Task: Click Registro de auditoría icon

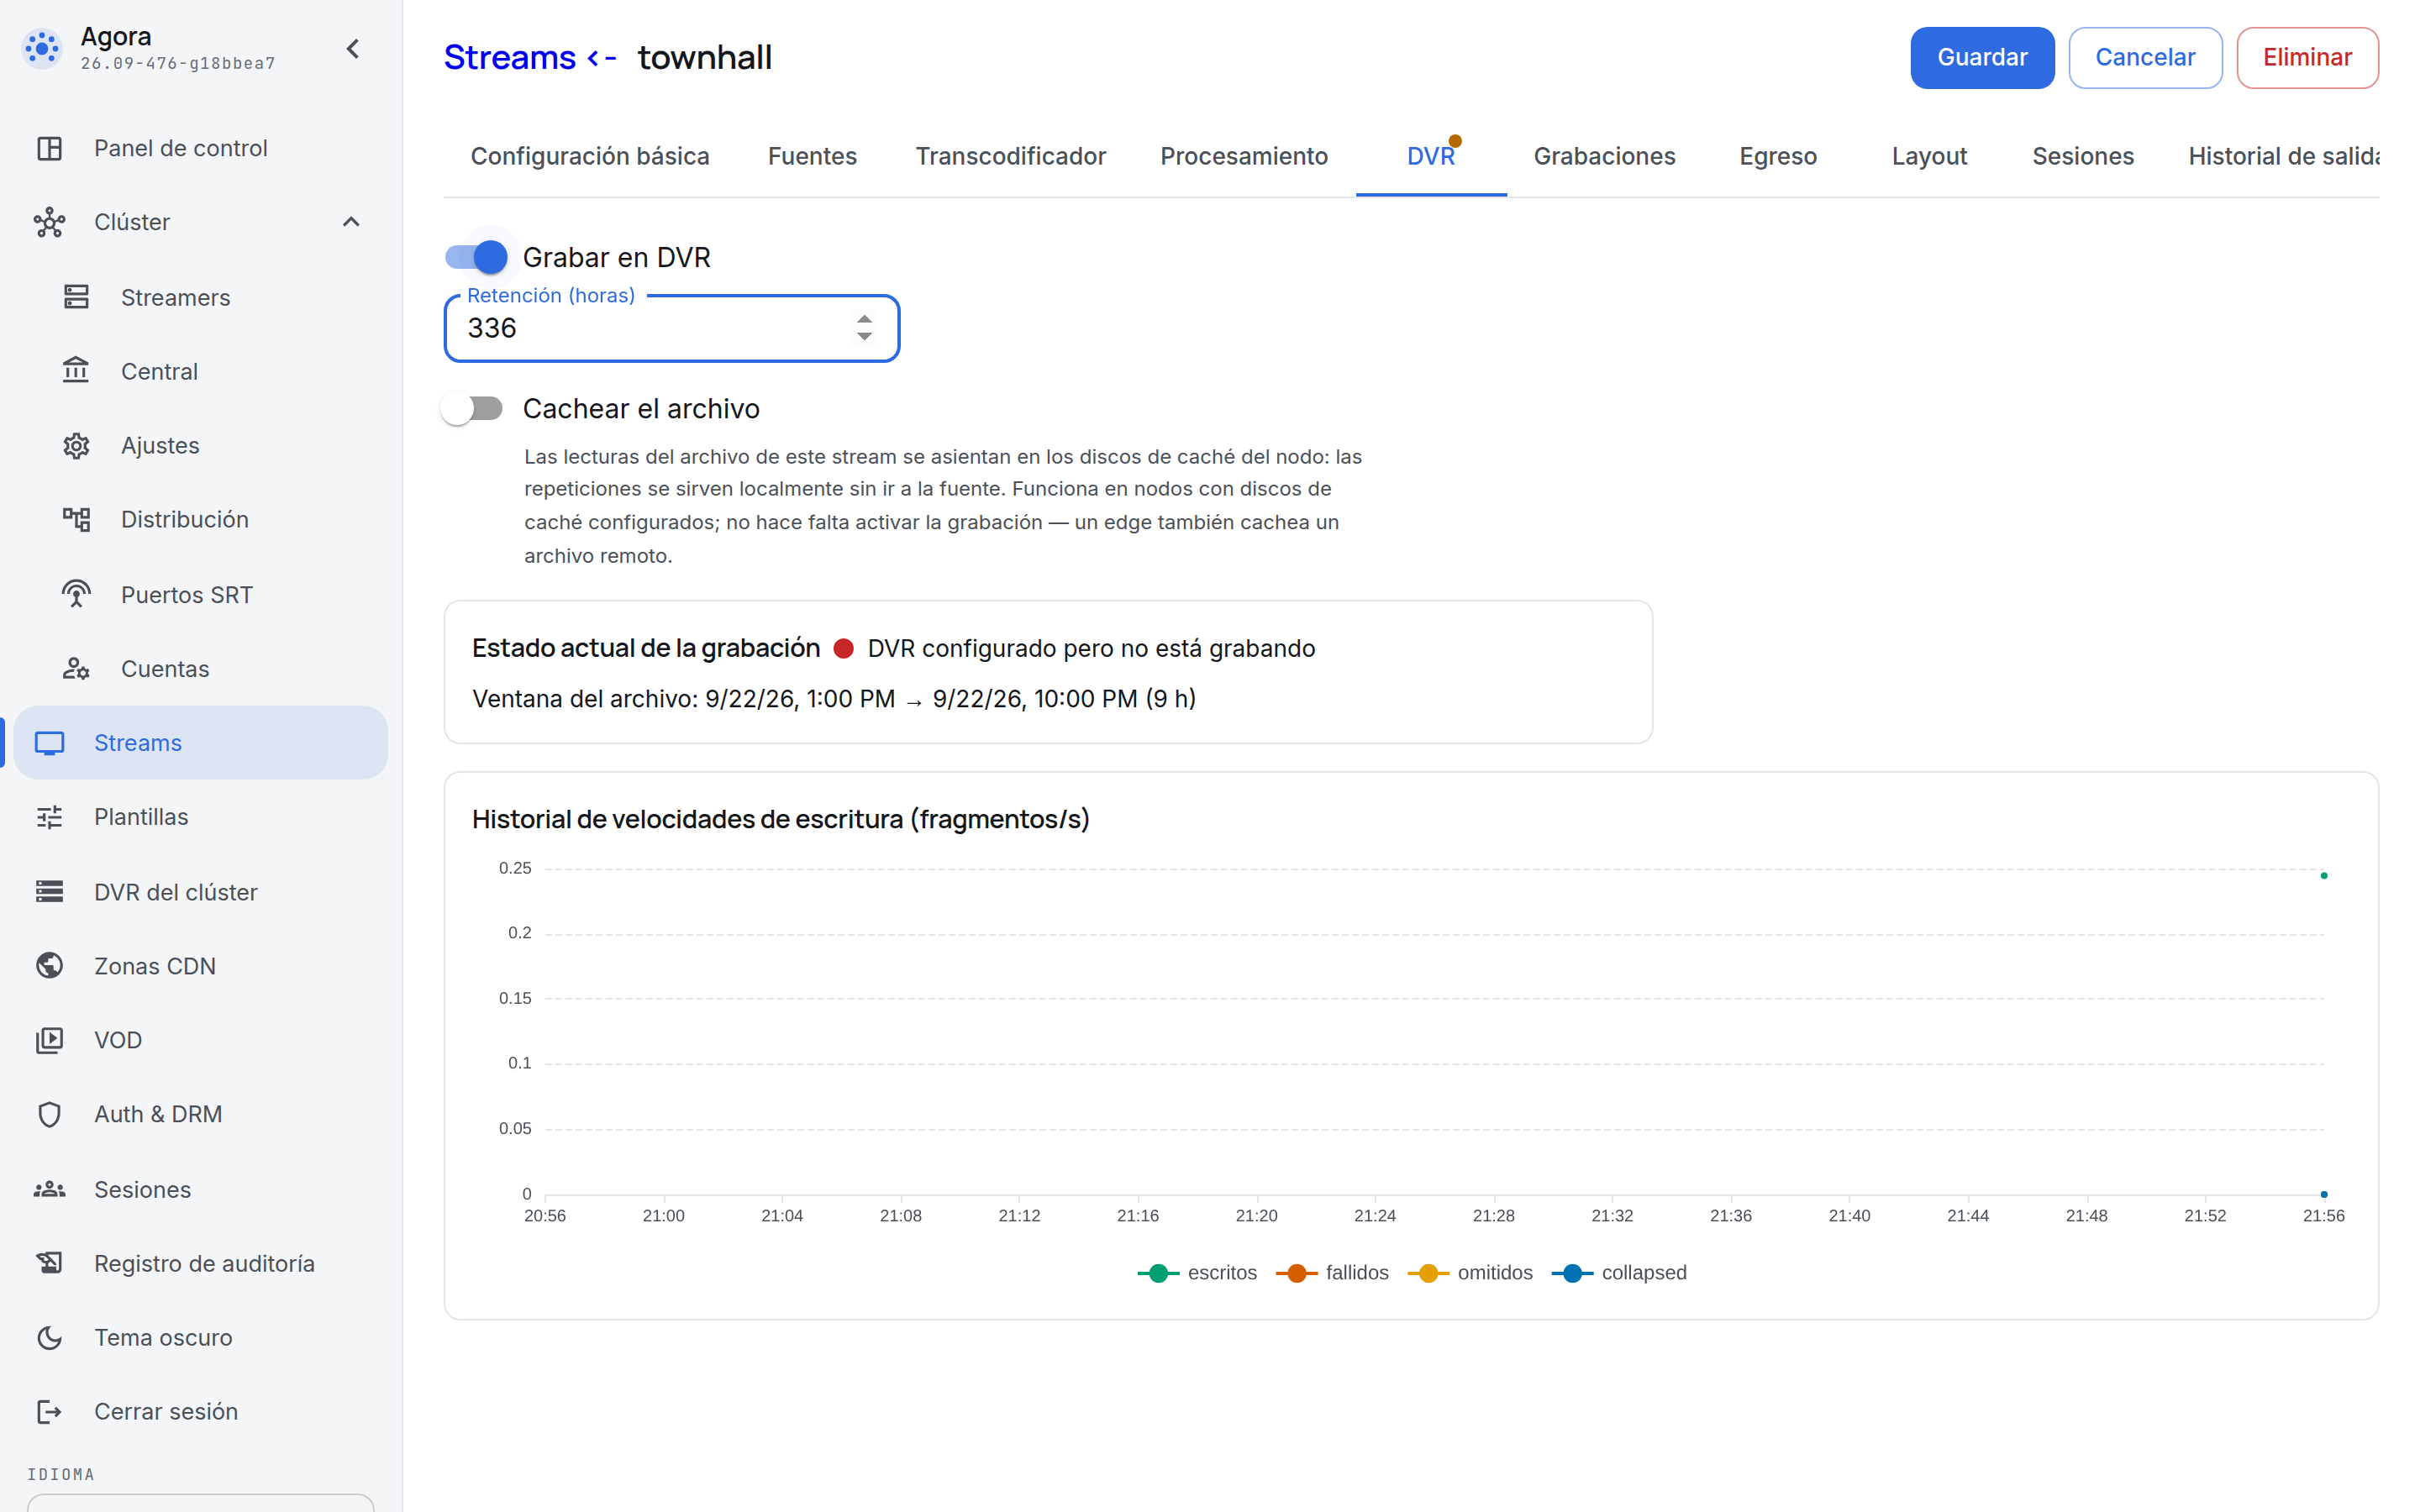Action: coord(49,1263)
